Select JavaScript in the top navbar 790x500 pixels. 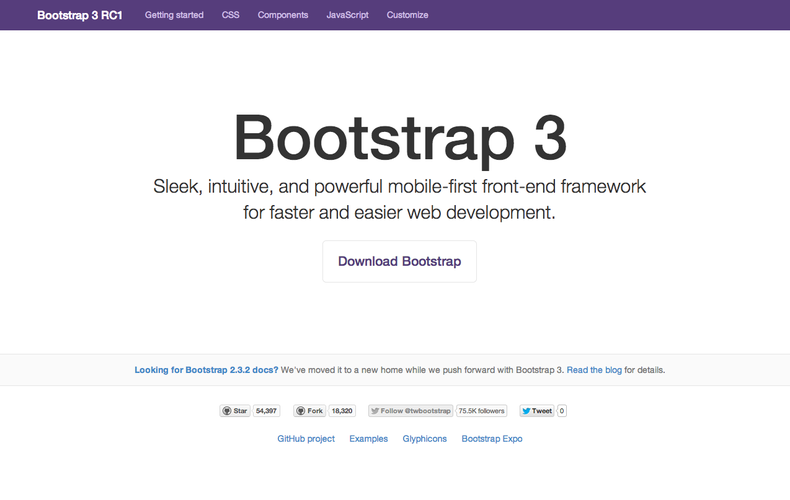(x=347, y=15)
